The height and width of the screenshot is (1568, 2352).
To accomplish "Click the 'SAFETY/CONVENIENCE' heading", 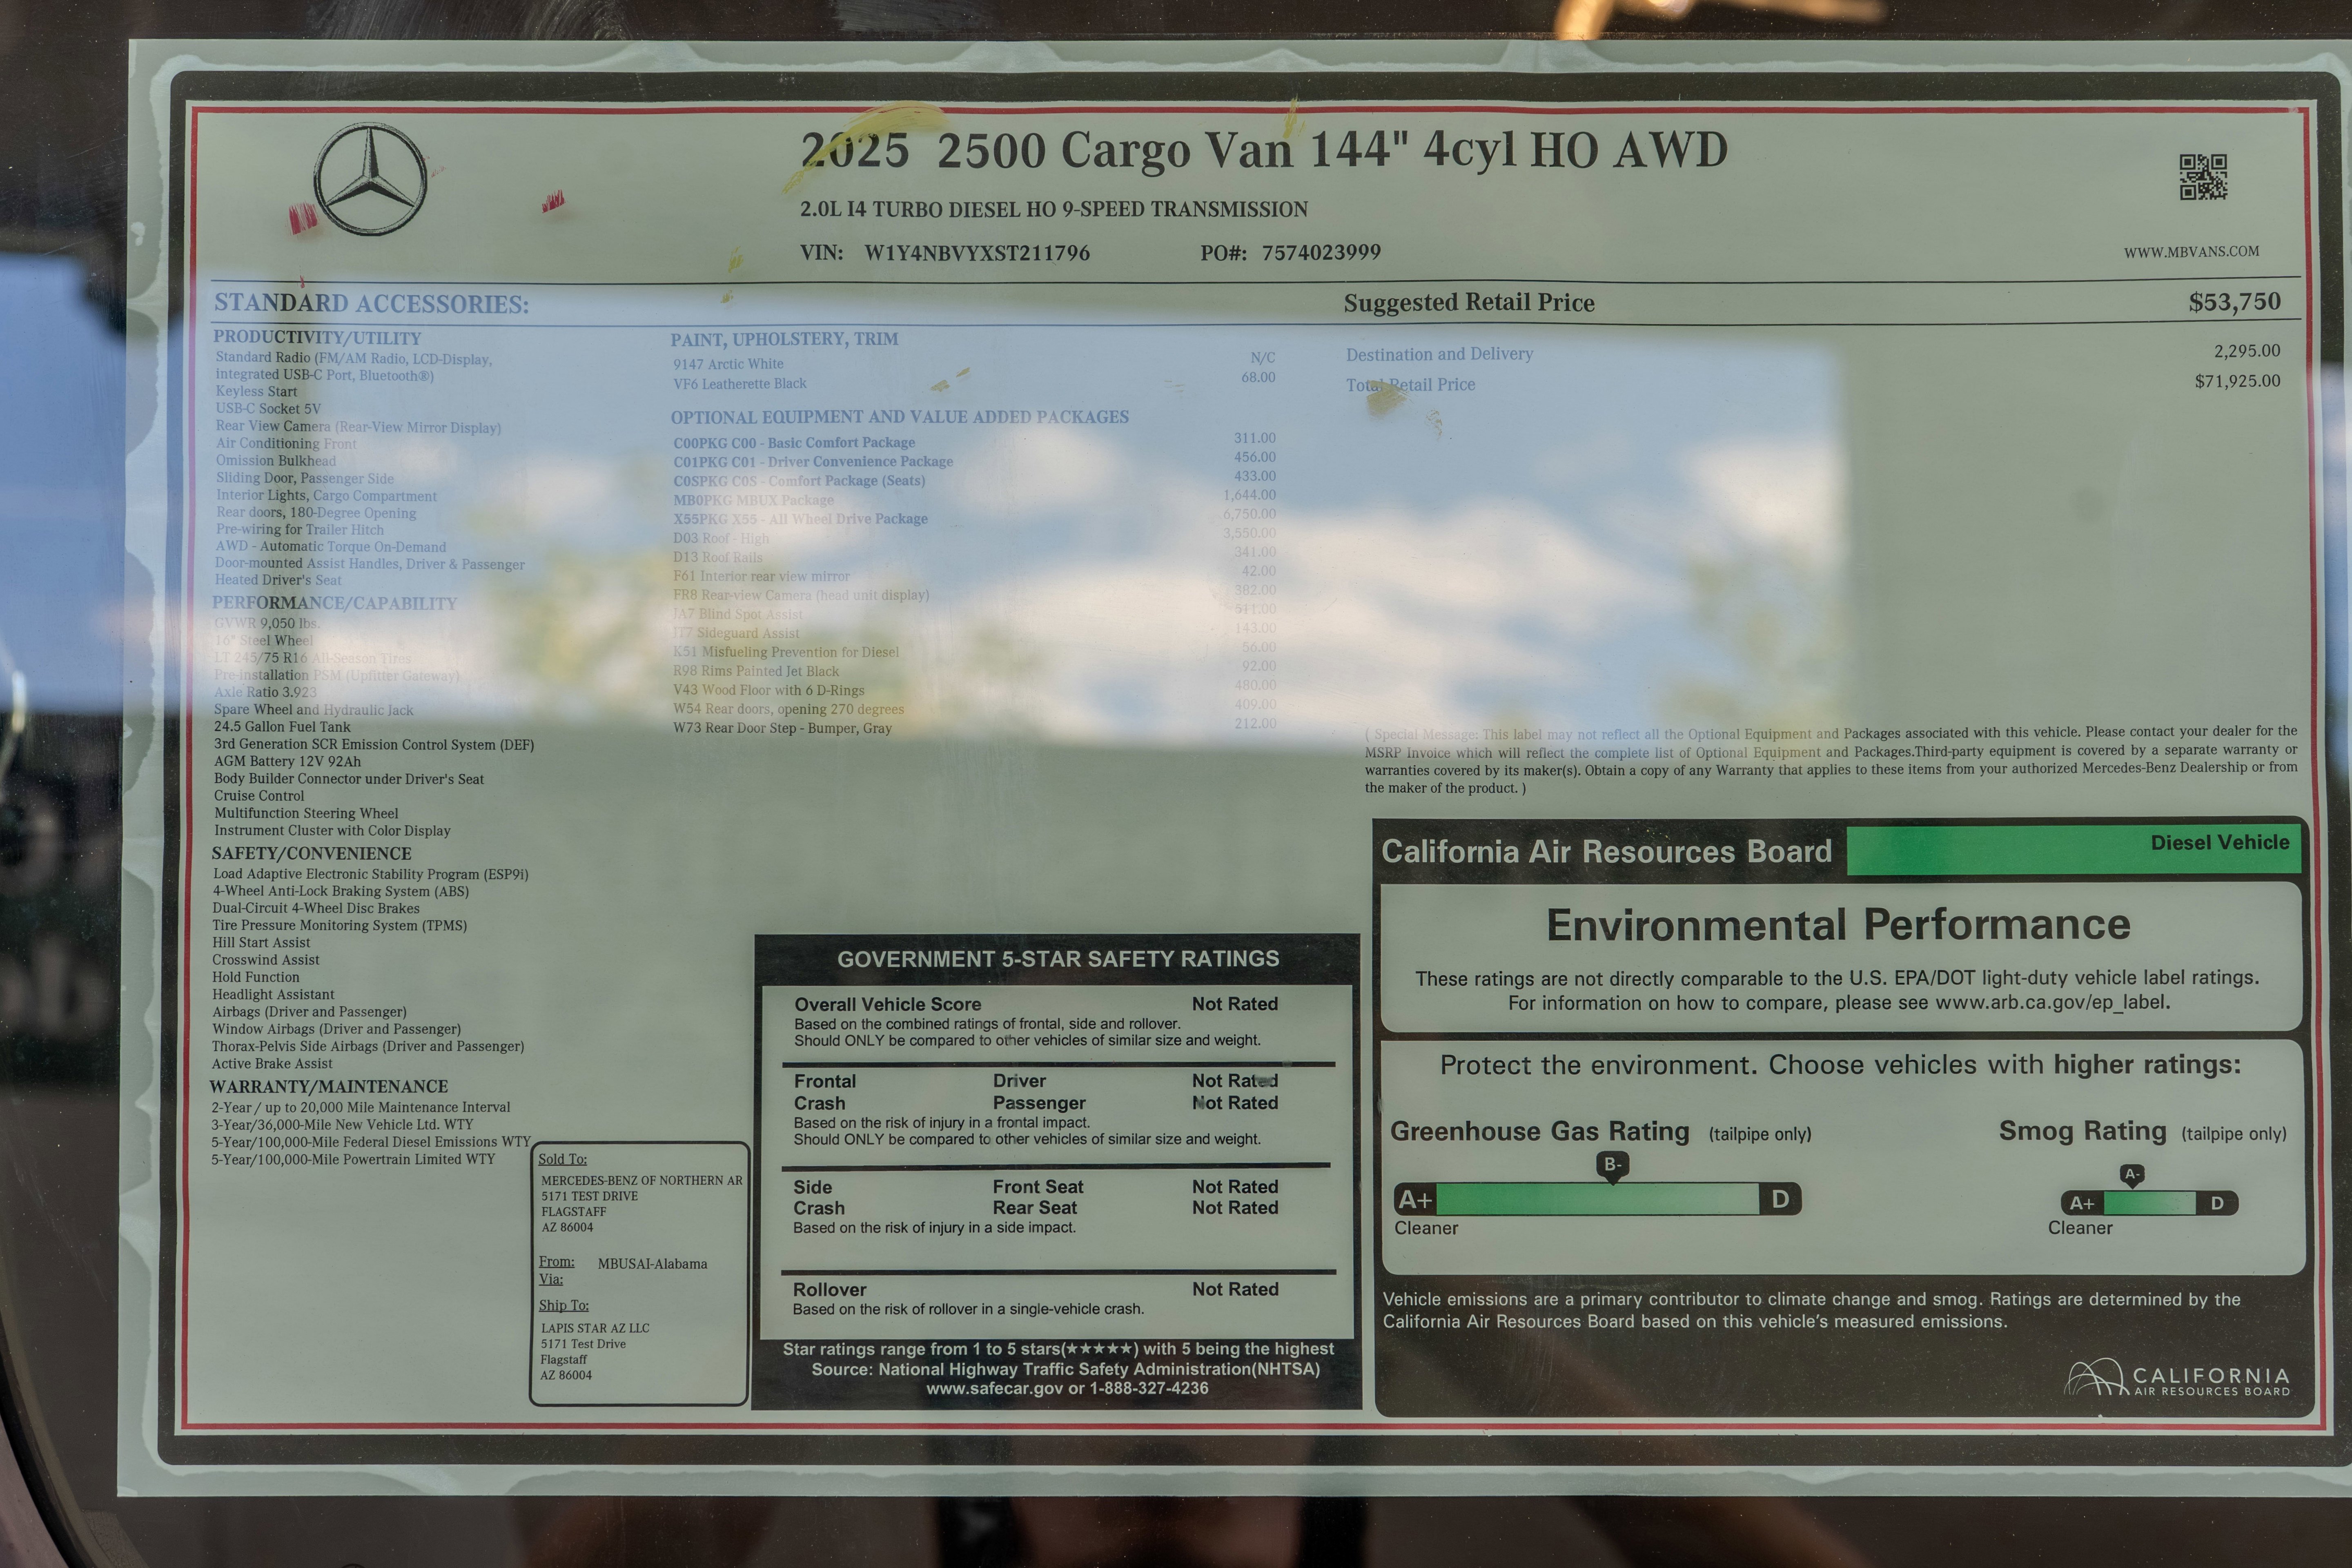I will 311,853.
